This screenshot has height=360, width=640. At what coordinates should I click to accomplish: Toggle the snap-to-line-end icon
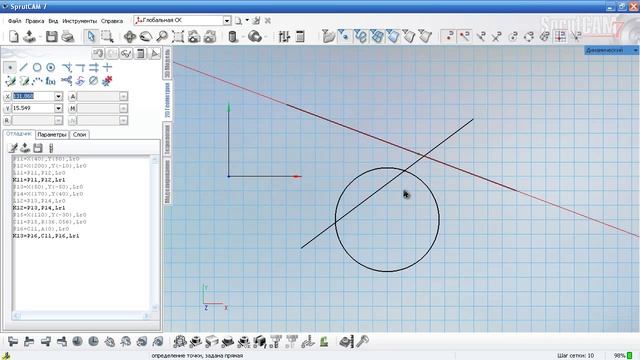464,37
